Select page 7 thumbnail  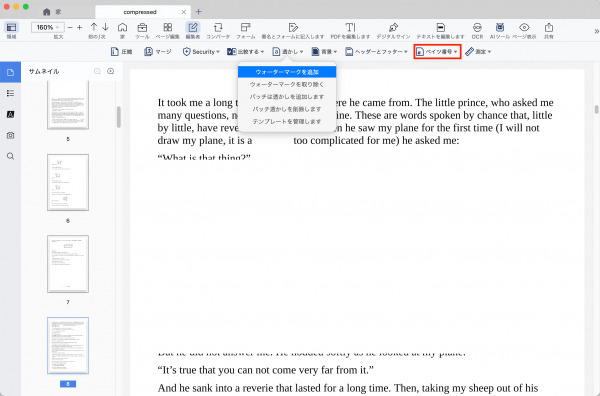pos(68,264)
